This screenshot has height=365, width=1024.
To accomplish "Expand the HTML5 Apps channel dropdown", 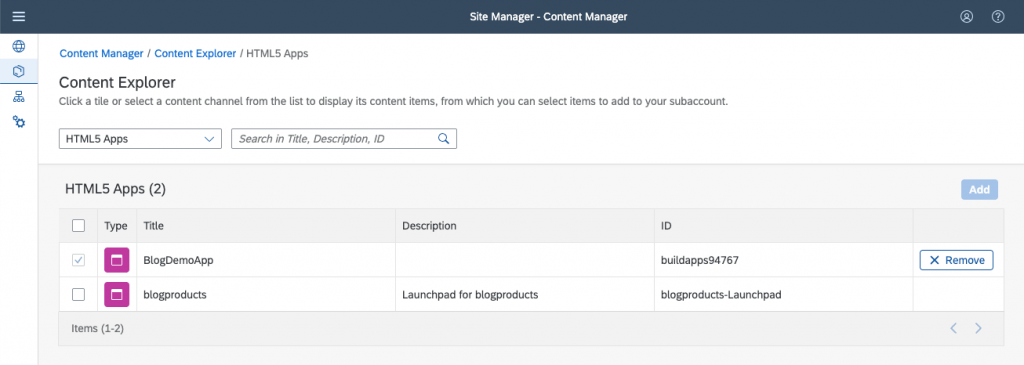I will (140, 138).
